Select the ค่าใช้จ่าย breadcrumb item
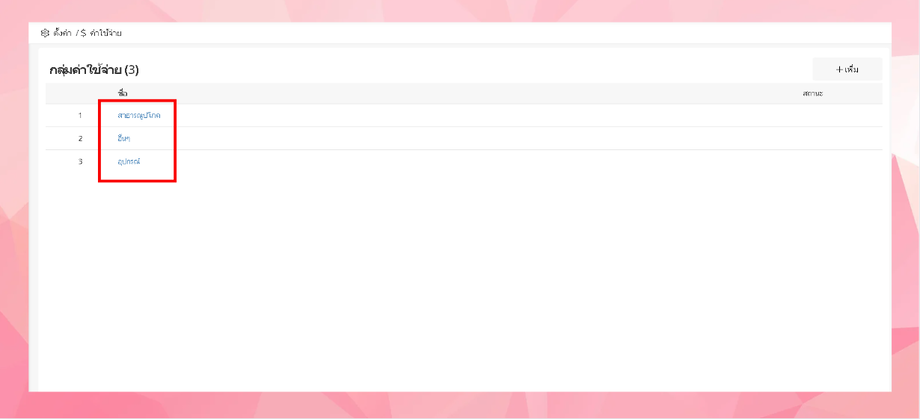 [x=106, y=33]
